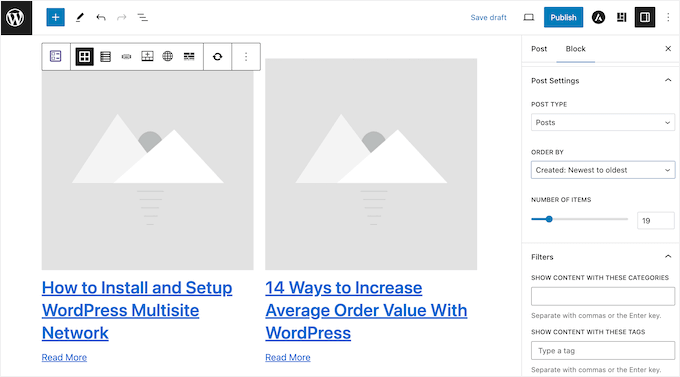680x377 pixels.
Task: Select the Average Order Value placeholder image
Action: (371, 164)
